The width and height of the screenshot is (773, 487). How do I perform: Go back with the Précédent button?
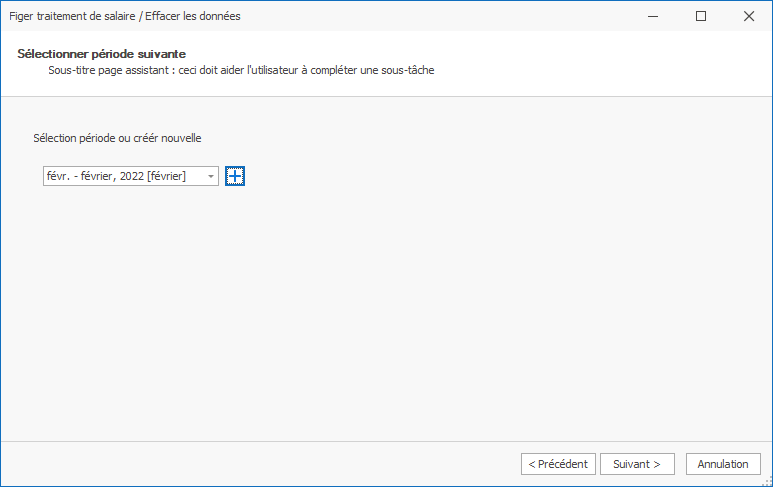click(x=558, y=464)
